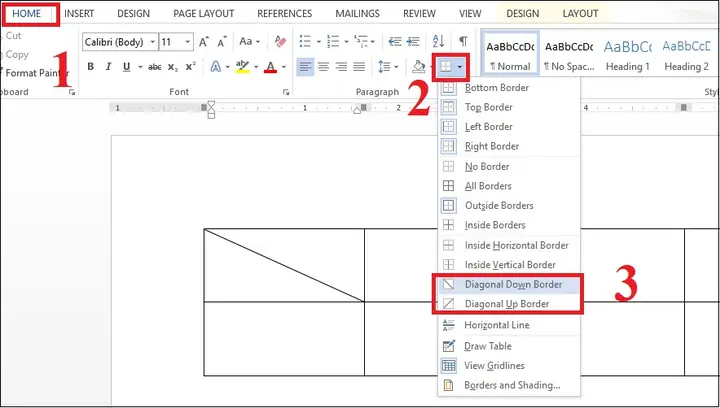Select Inside Borders option
The height and width of the screenshot is (408, 720).
(509, 225)
